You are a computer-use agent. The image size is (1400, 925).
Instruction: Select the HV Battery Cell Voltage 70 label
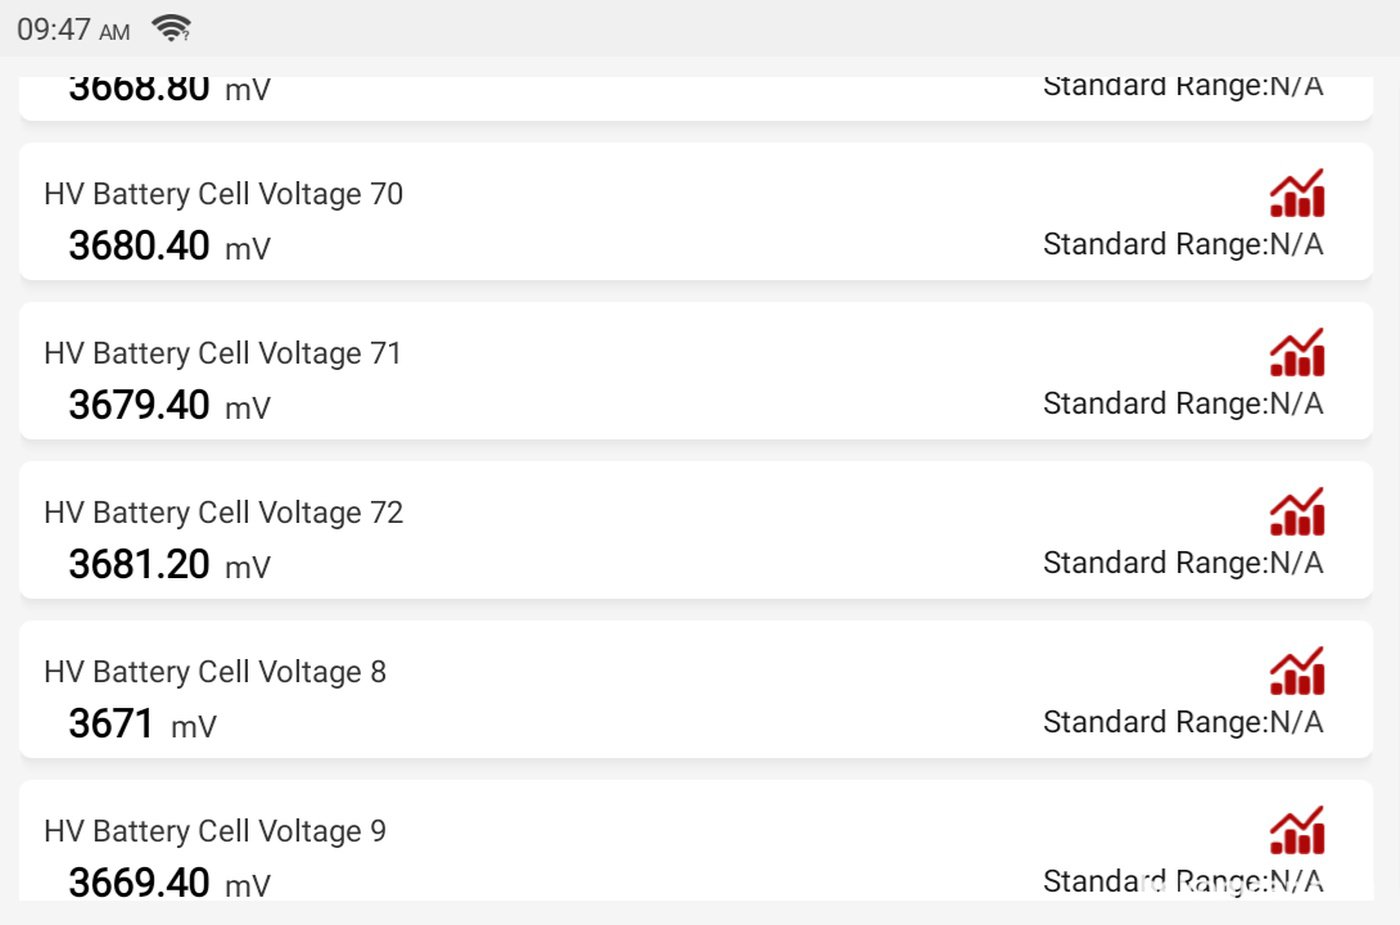[223, 194]
